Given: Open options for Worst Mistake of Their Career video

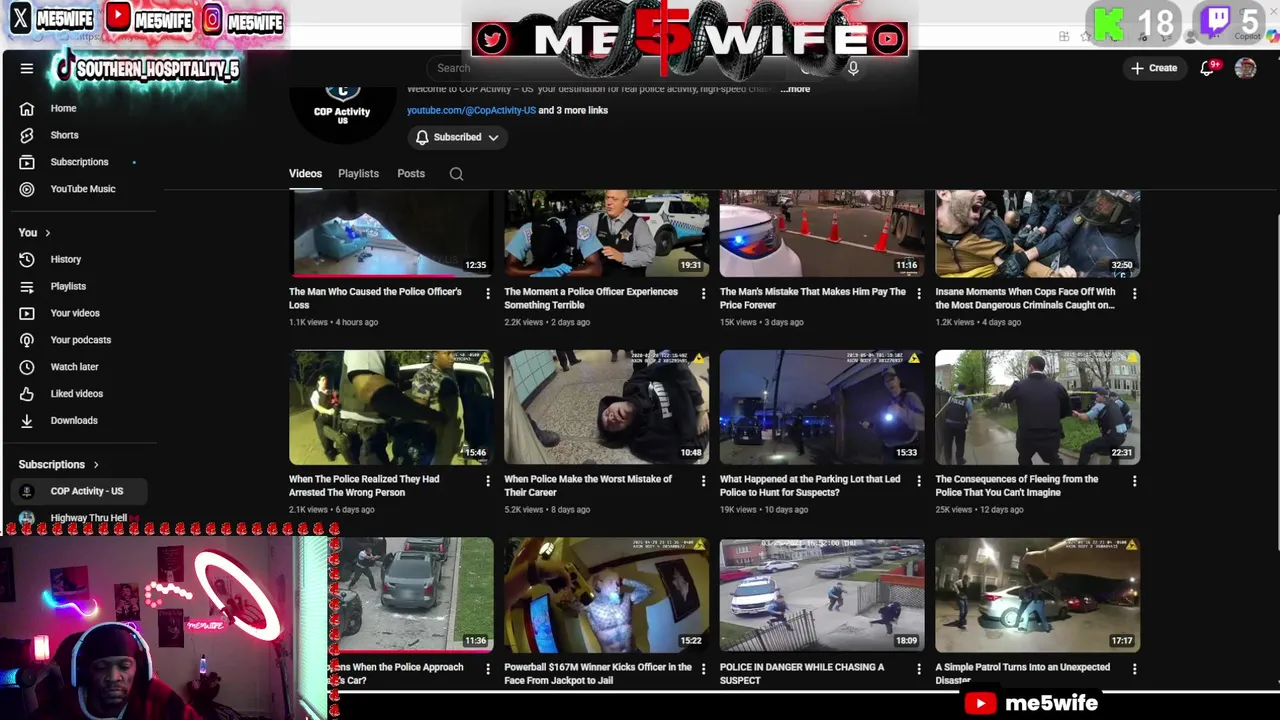Looking at the screenshot, I should [703, 481].
